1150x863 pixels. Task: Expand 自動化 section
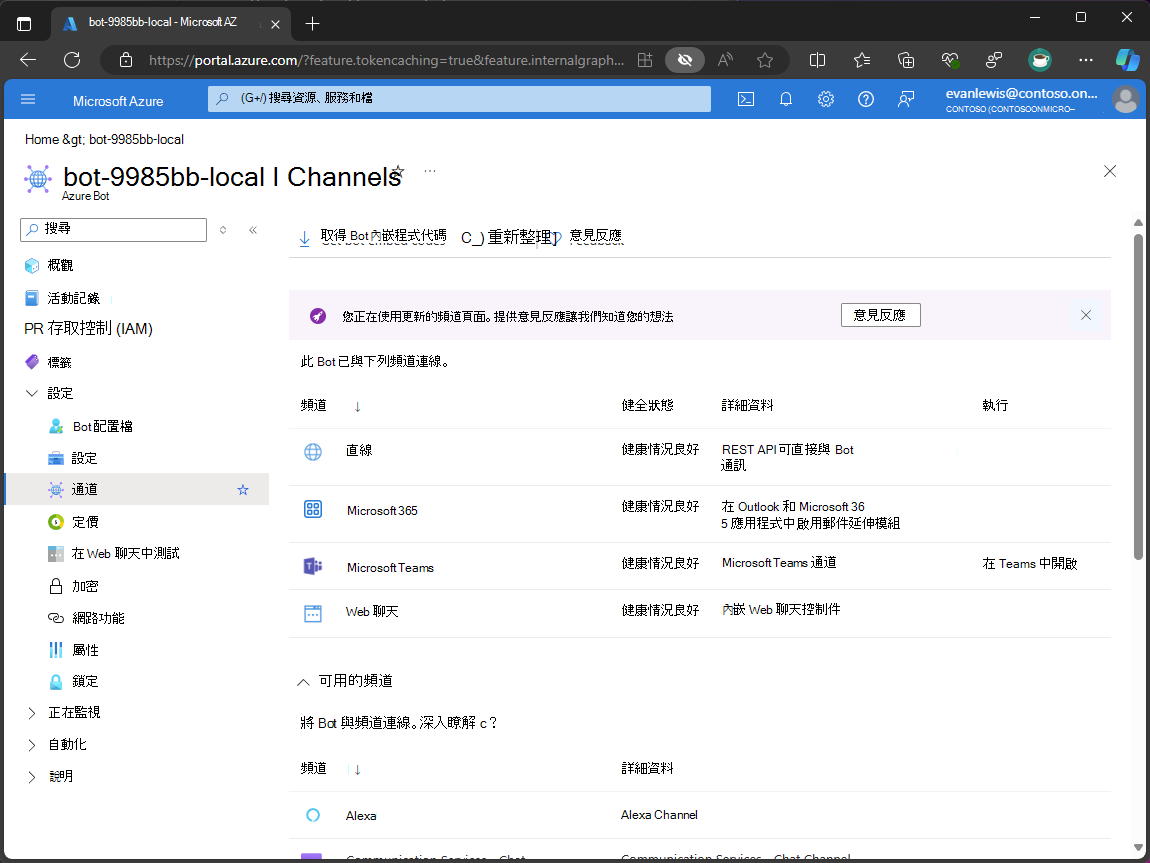32,745
